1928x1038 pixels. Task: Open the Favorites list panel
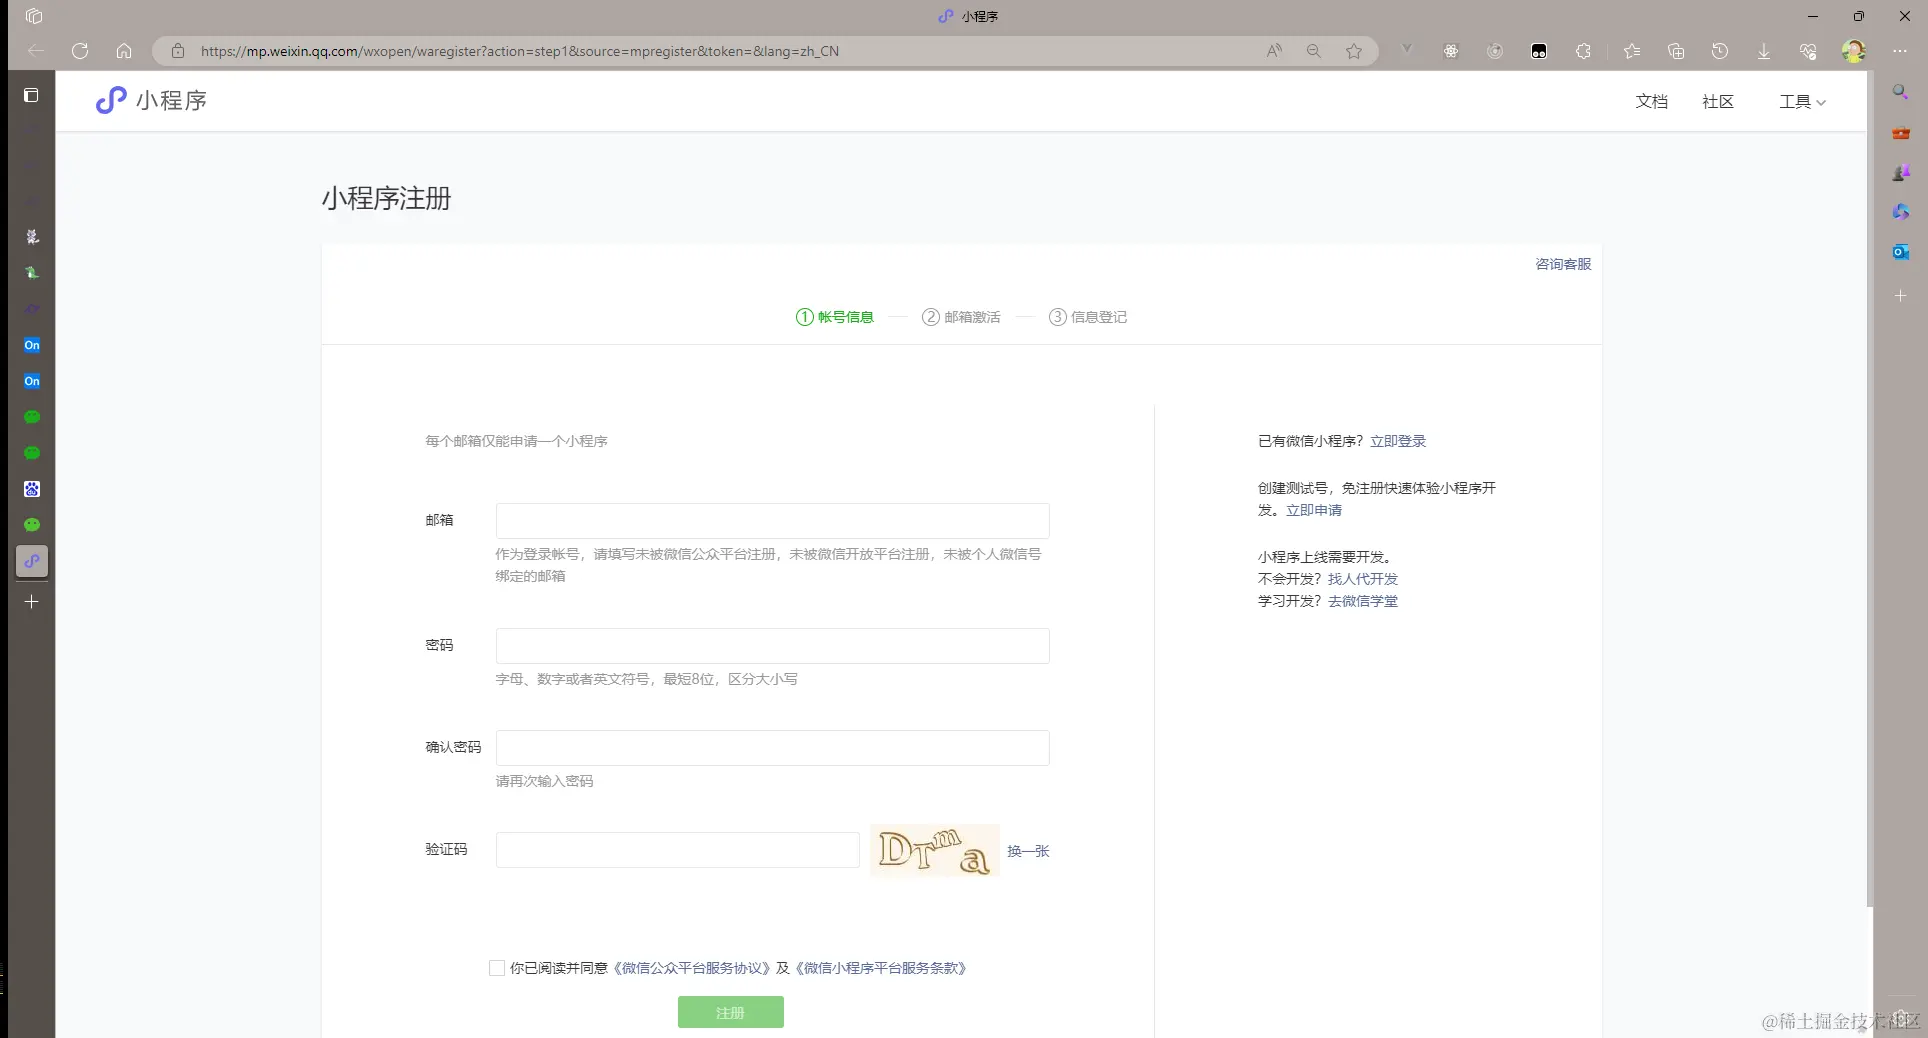point(1632,51)
